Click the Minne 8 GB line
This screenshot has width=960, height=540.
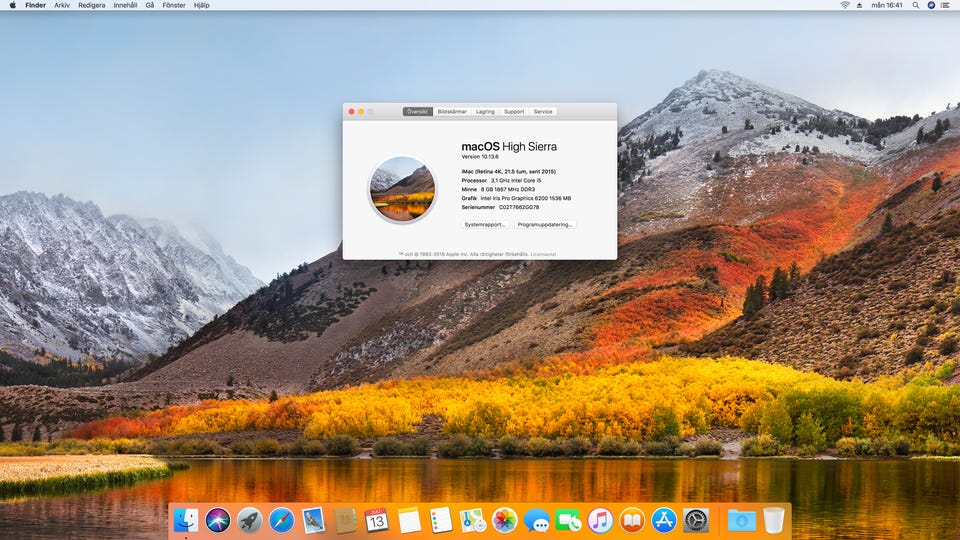(498, 189)
